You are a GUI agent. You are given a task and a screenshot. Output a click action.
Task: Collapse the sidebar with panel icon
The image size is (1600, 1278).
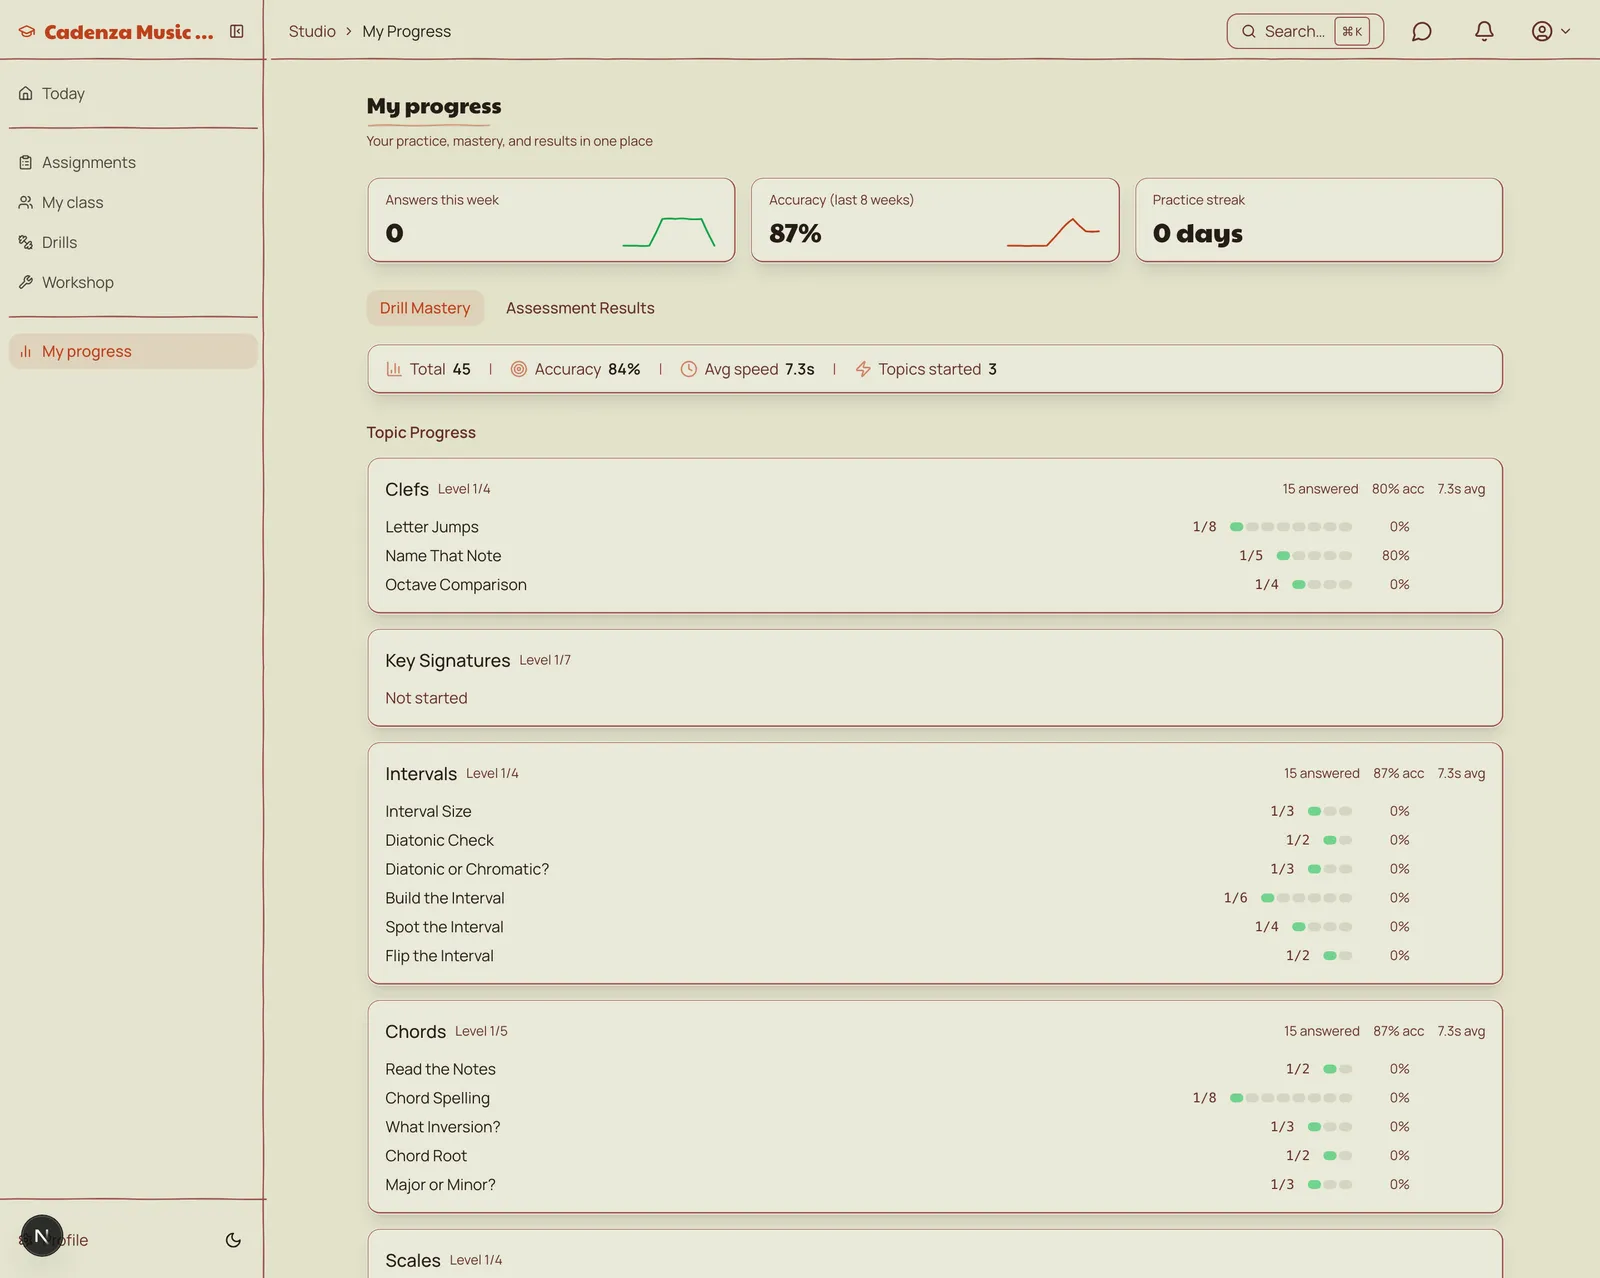coord(237,31)
